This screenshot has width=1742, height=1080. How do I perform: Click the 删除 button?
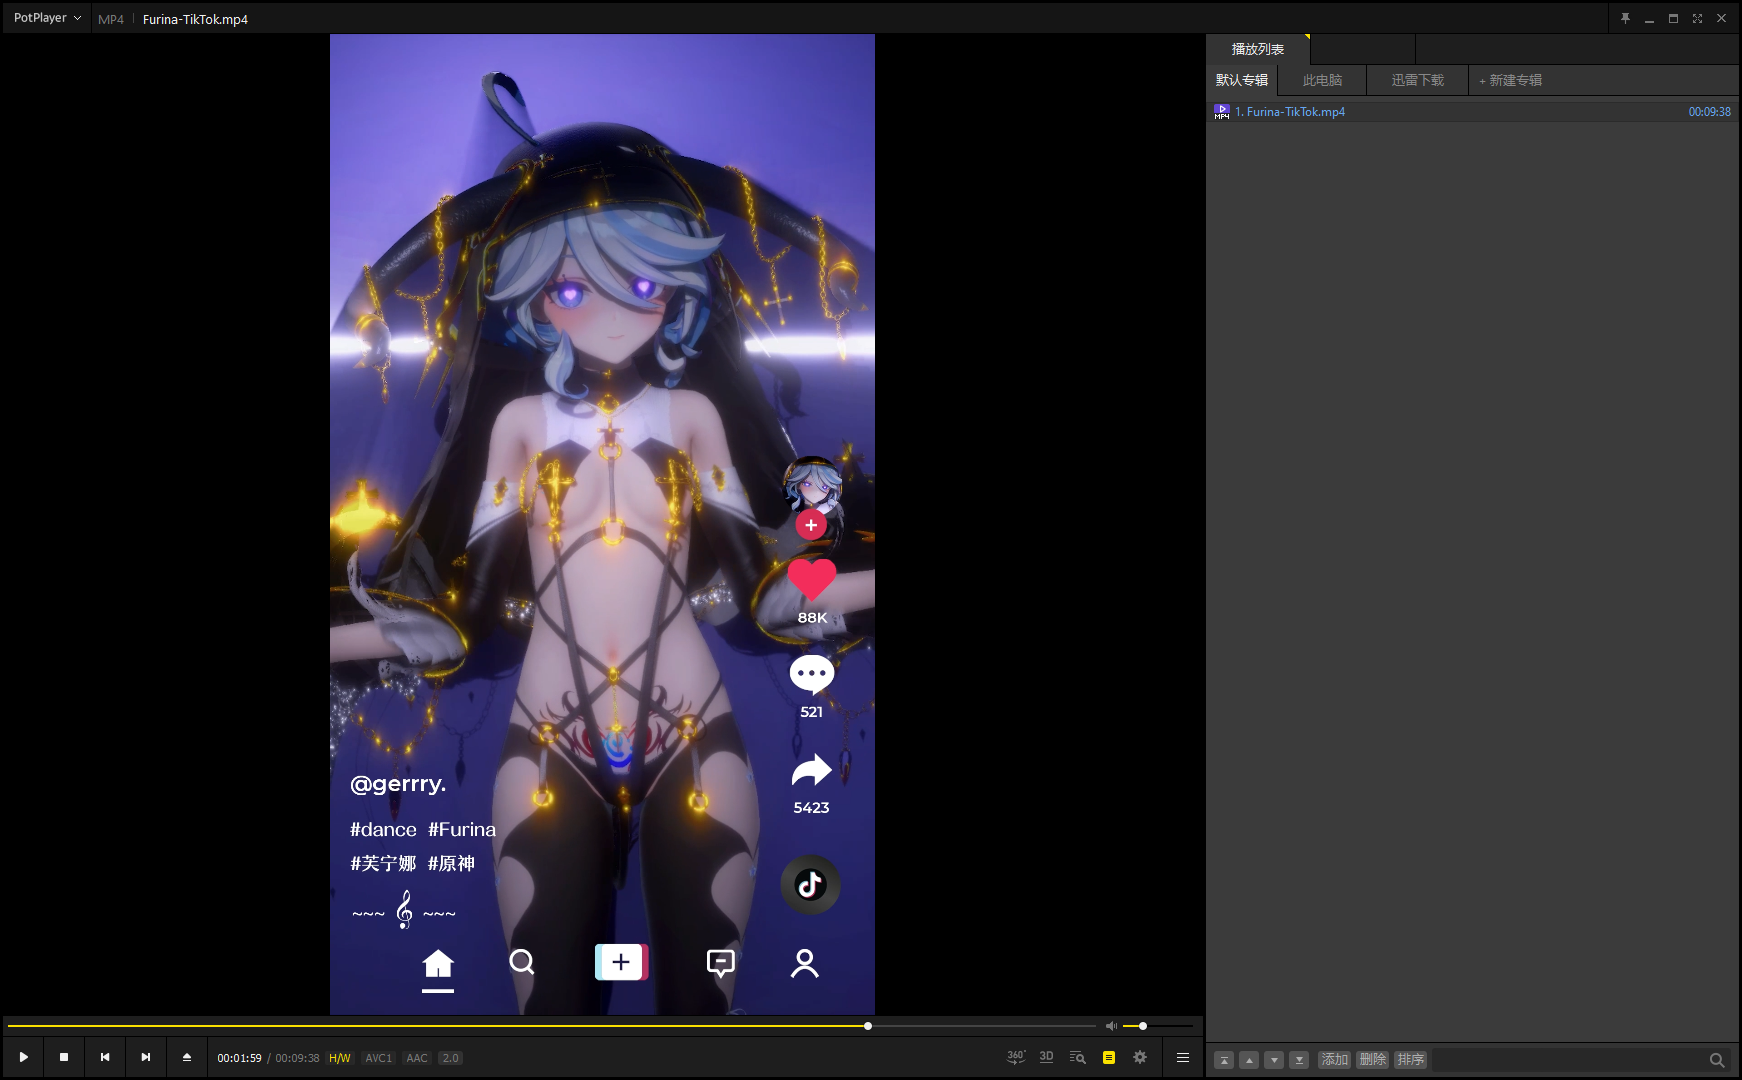coord(1373,1060)
